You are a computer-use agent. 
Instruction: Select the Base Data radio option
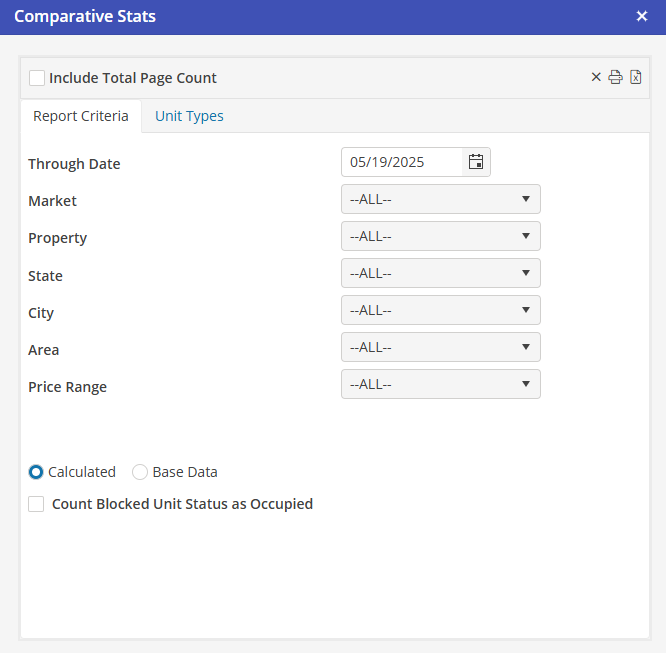(140, 472)
